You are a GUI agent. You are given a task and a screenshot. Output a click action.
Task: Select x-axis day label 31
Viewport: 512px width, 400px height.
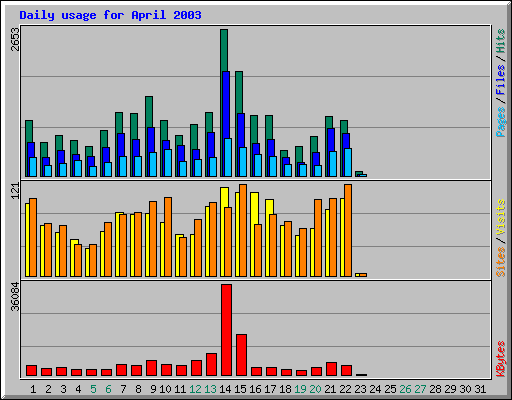pyautogui.click(x=480, y=389)
